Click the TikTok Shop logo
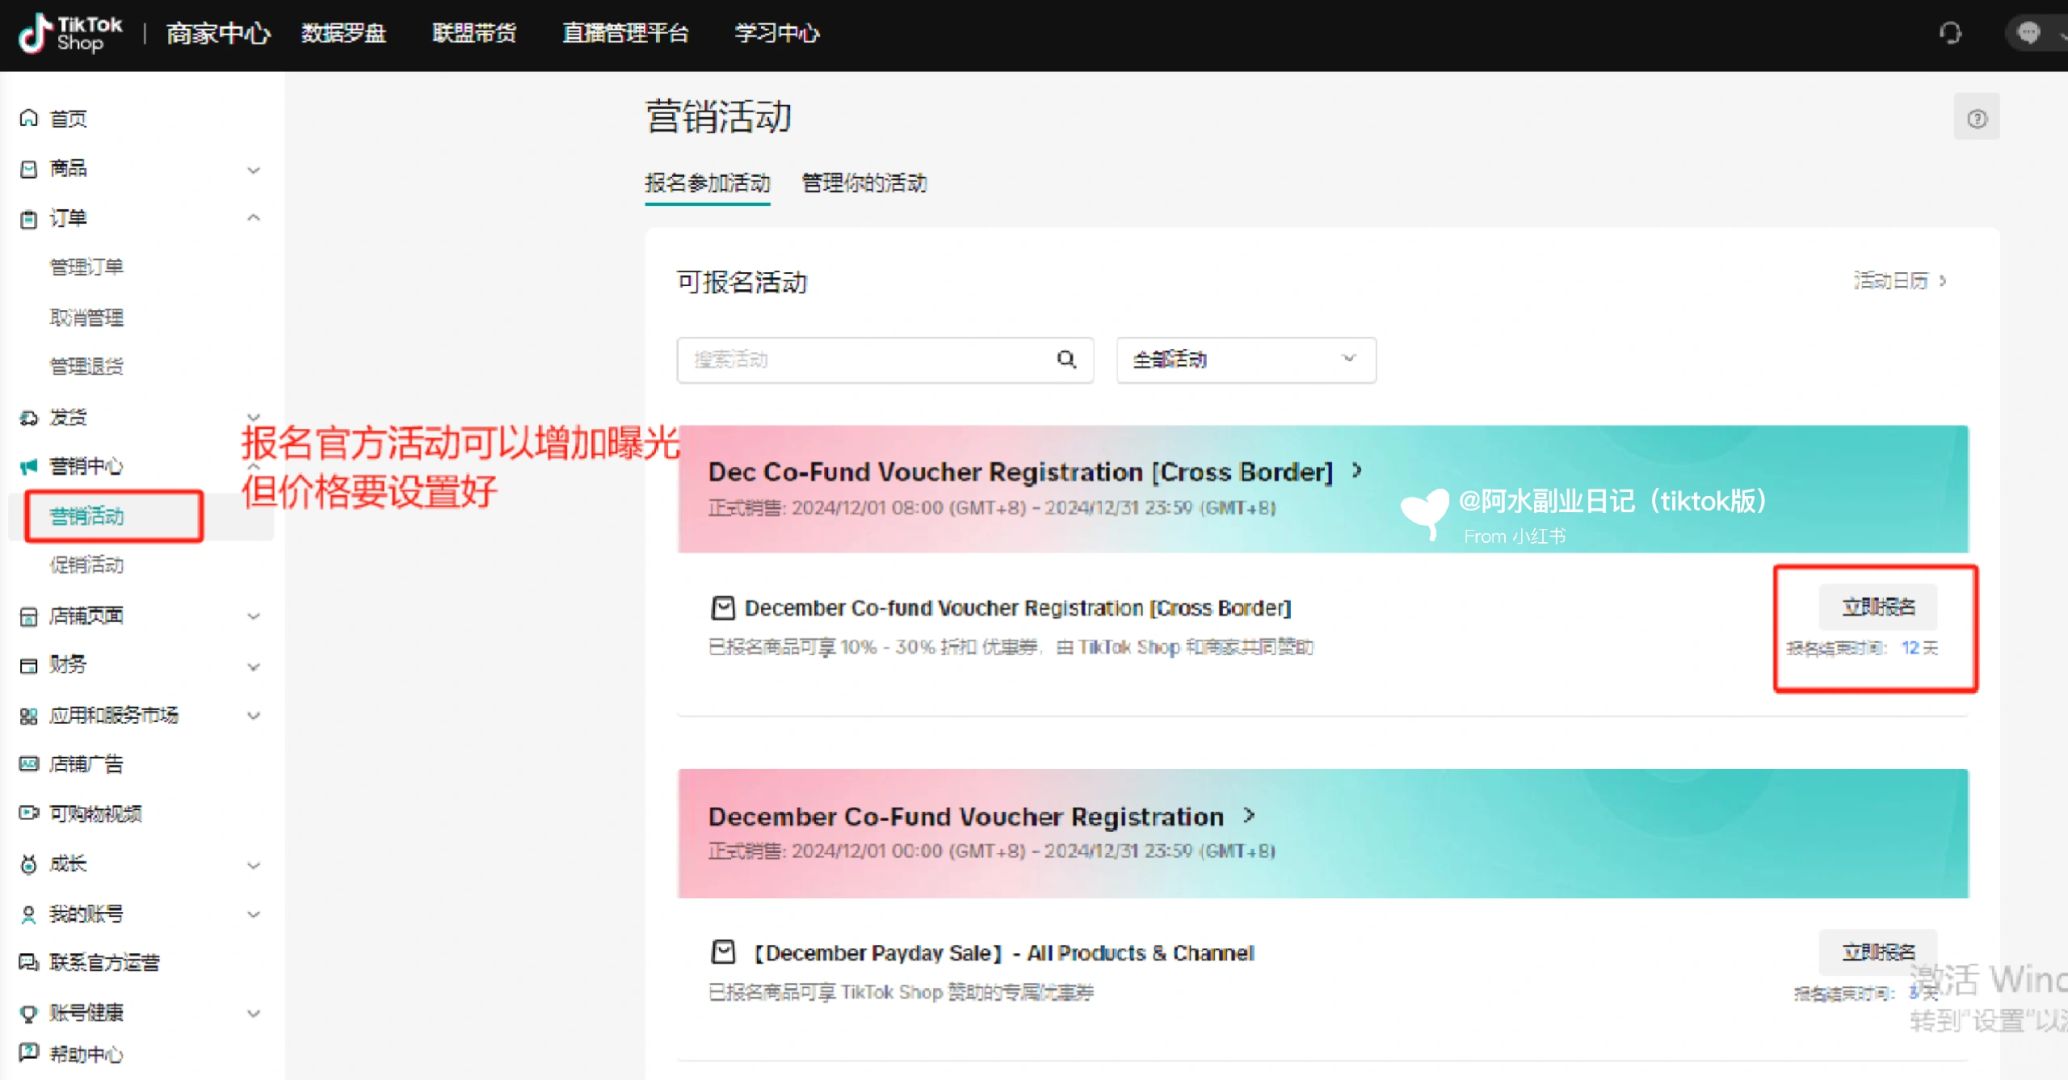 point(70,33)
